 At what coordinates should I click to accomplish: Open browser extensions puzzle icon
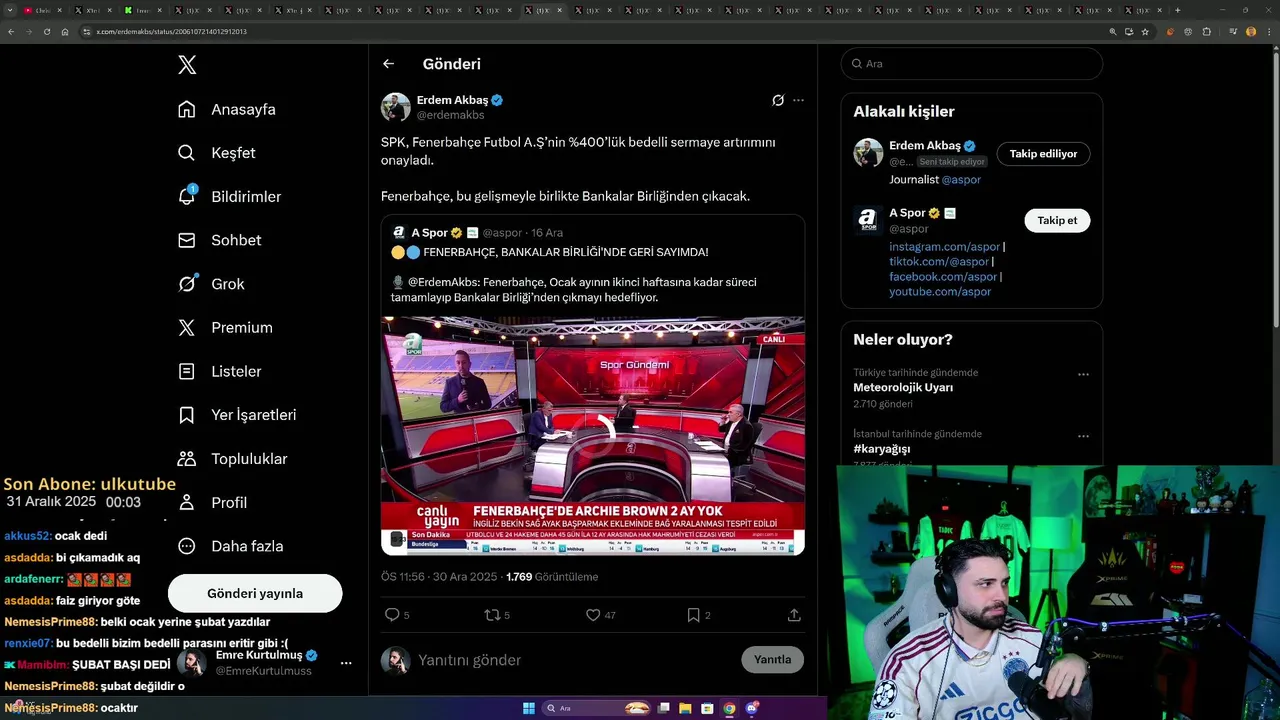click(x=1207, y=31)
